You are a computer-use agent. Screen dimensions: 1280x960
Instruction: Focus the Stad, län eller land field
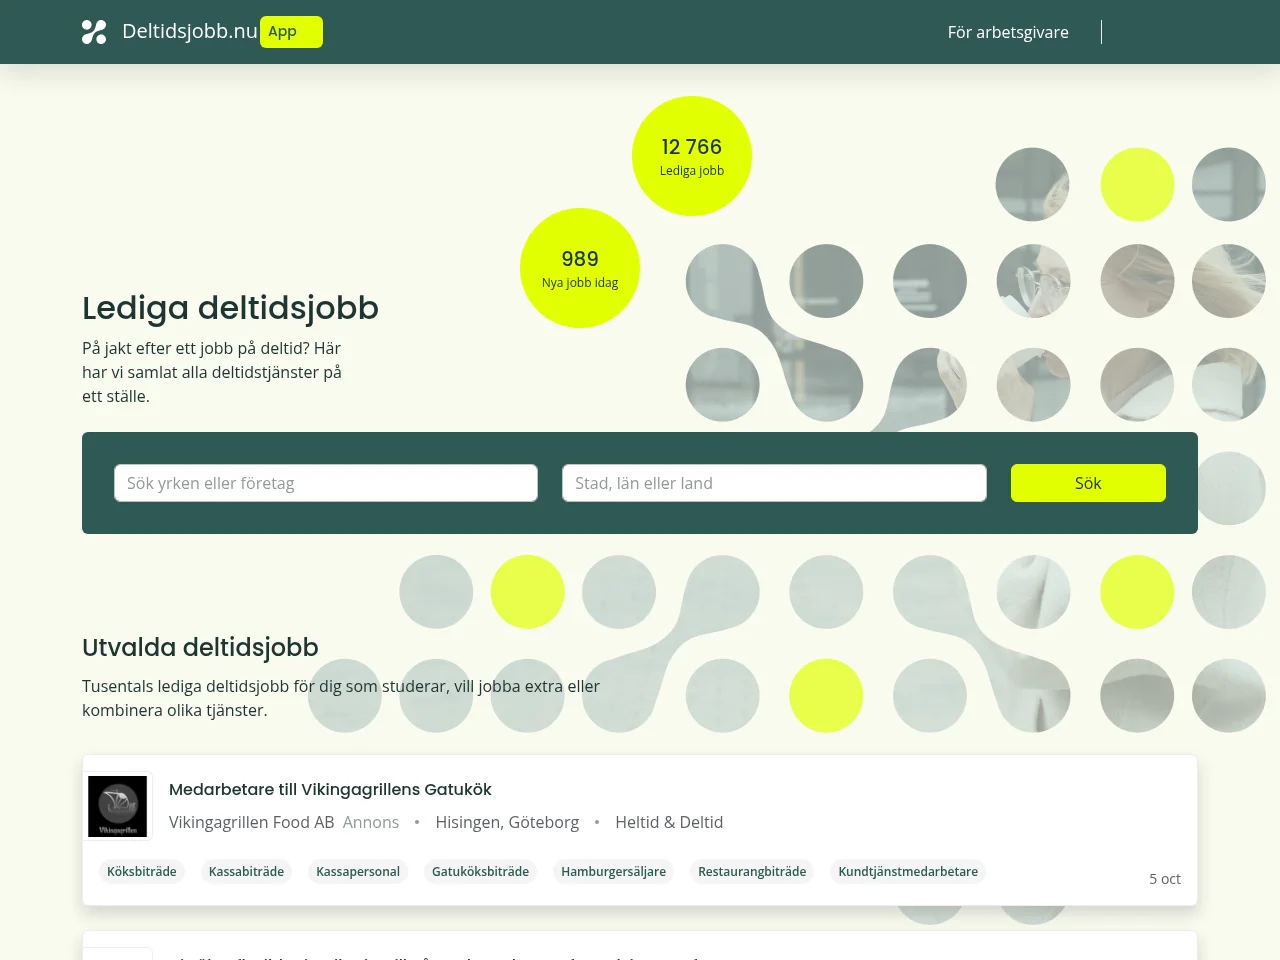pyautogui.click(x=774, y=483)
